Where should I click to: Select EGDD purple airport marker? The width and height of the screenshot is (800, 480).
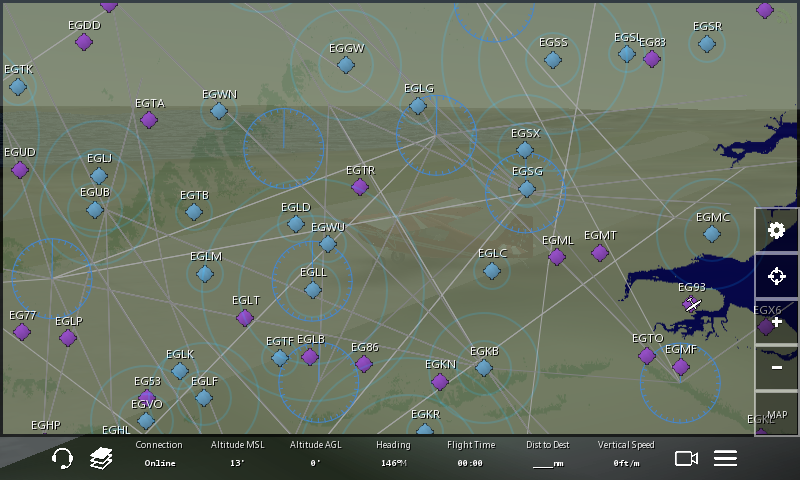84,42
